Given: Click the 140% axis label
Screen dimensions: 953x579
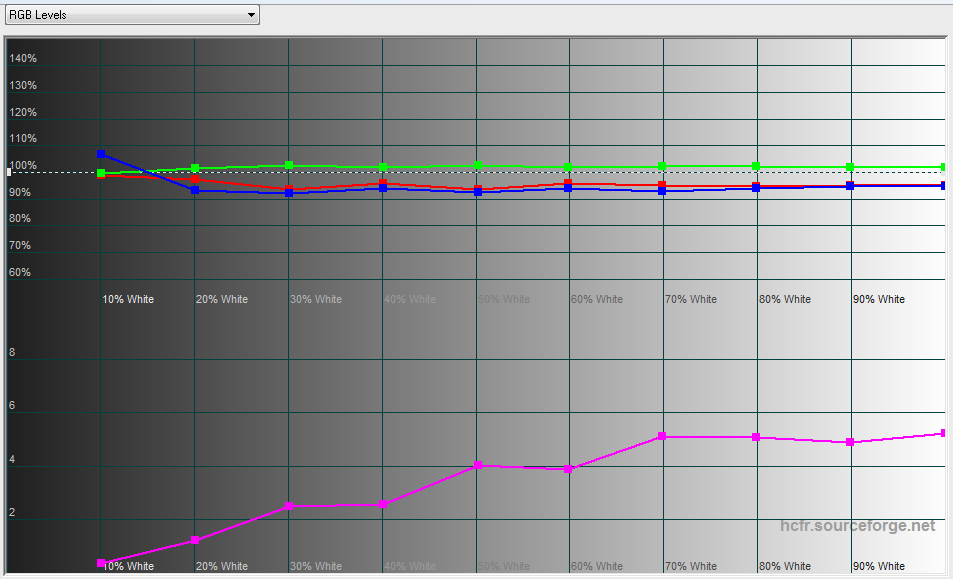Looking at the screenshot, I should (23, 58).
